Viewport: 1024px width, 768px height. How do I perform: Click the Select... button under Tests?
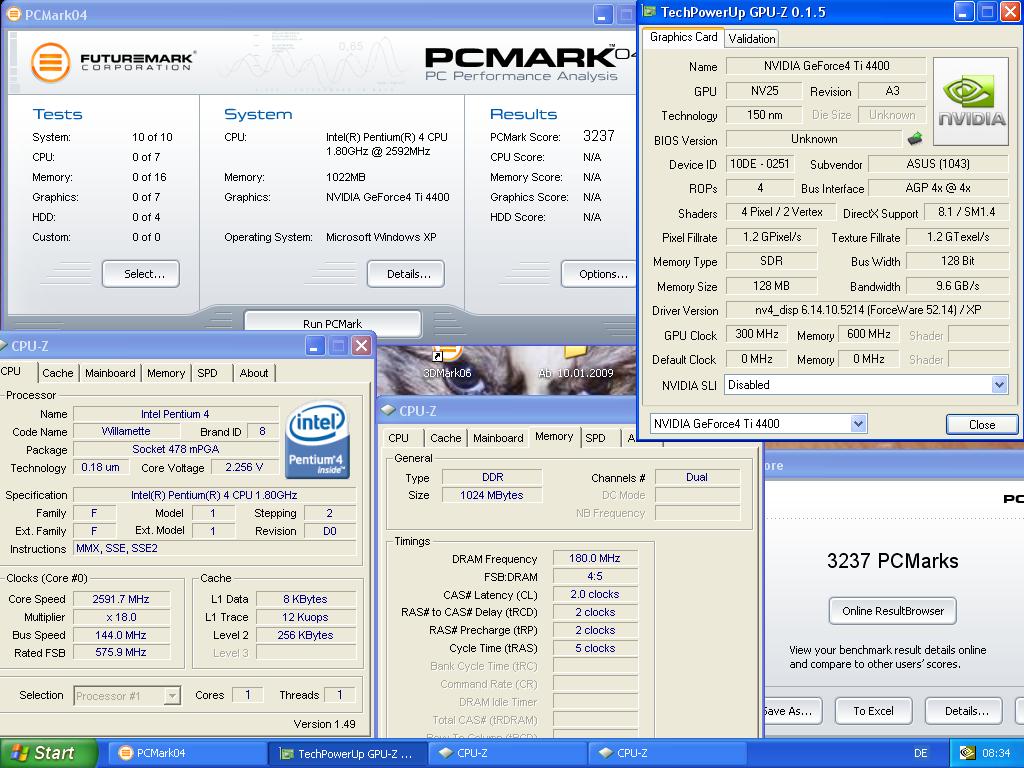141,274
